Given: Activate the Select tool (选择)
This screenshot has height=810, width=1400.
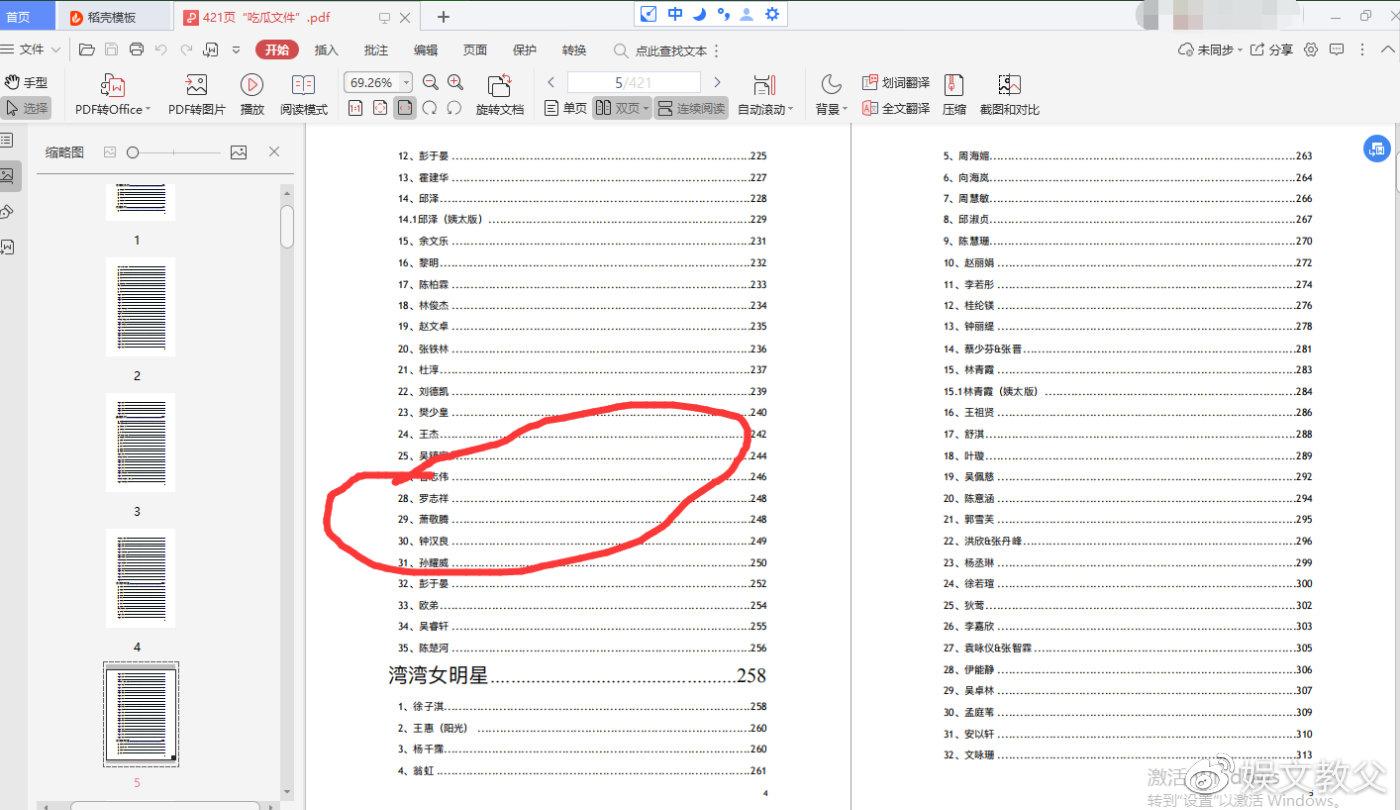Looking at the screenshot, I should point(26,108).
